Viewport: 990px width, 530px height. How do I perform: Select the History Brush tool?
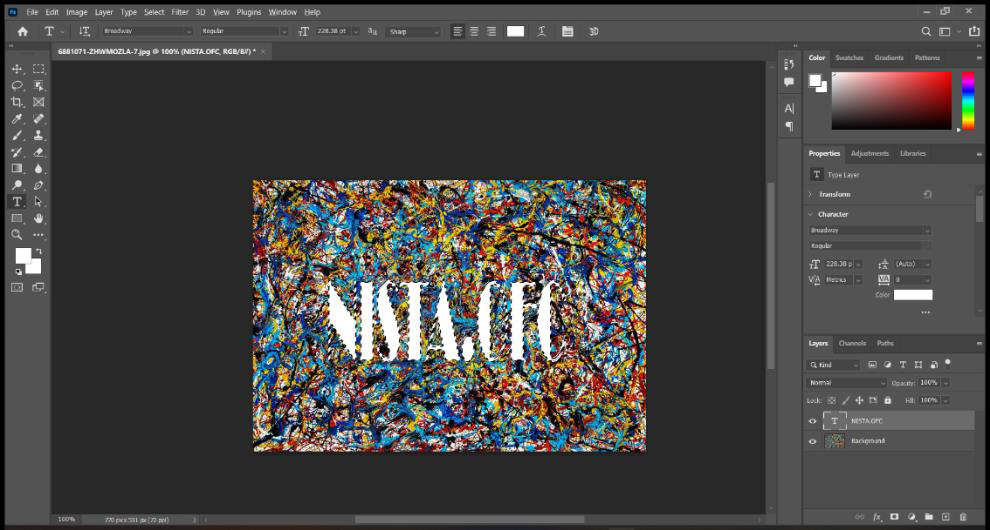coord(17,152)
